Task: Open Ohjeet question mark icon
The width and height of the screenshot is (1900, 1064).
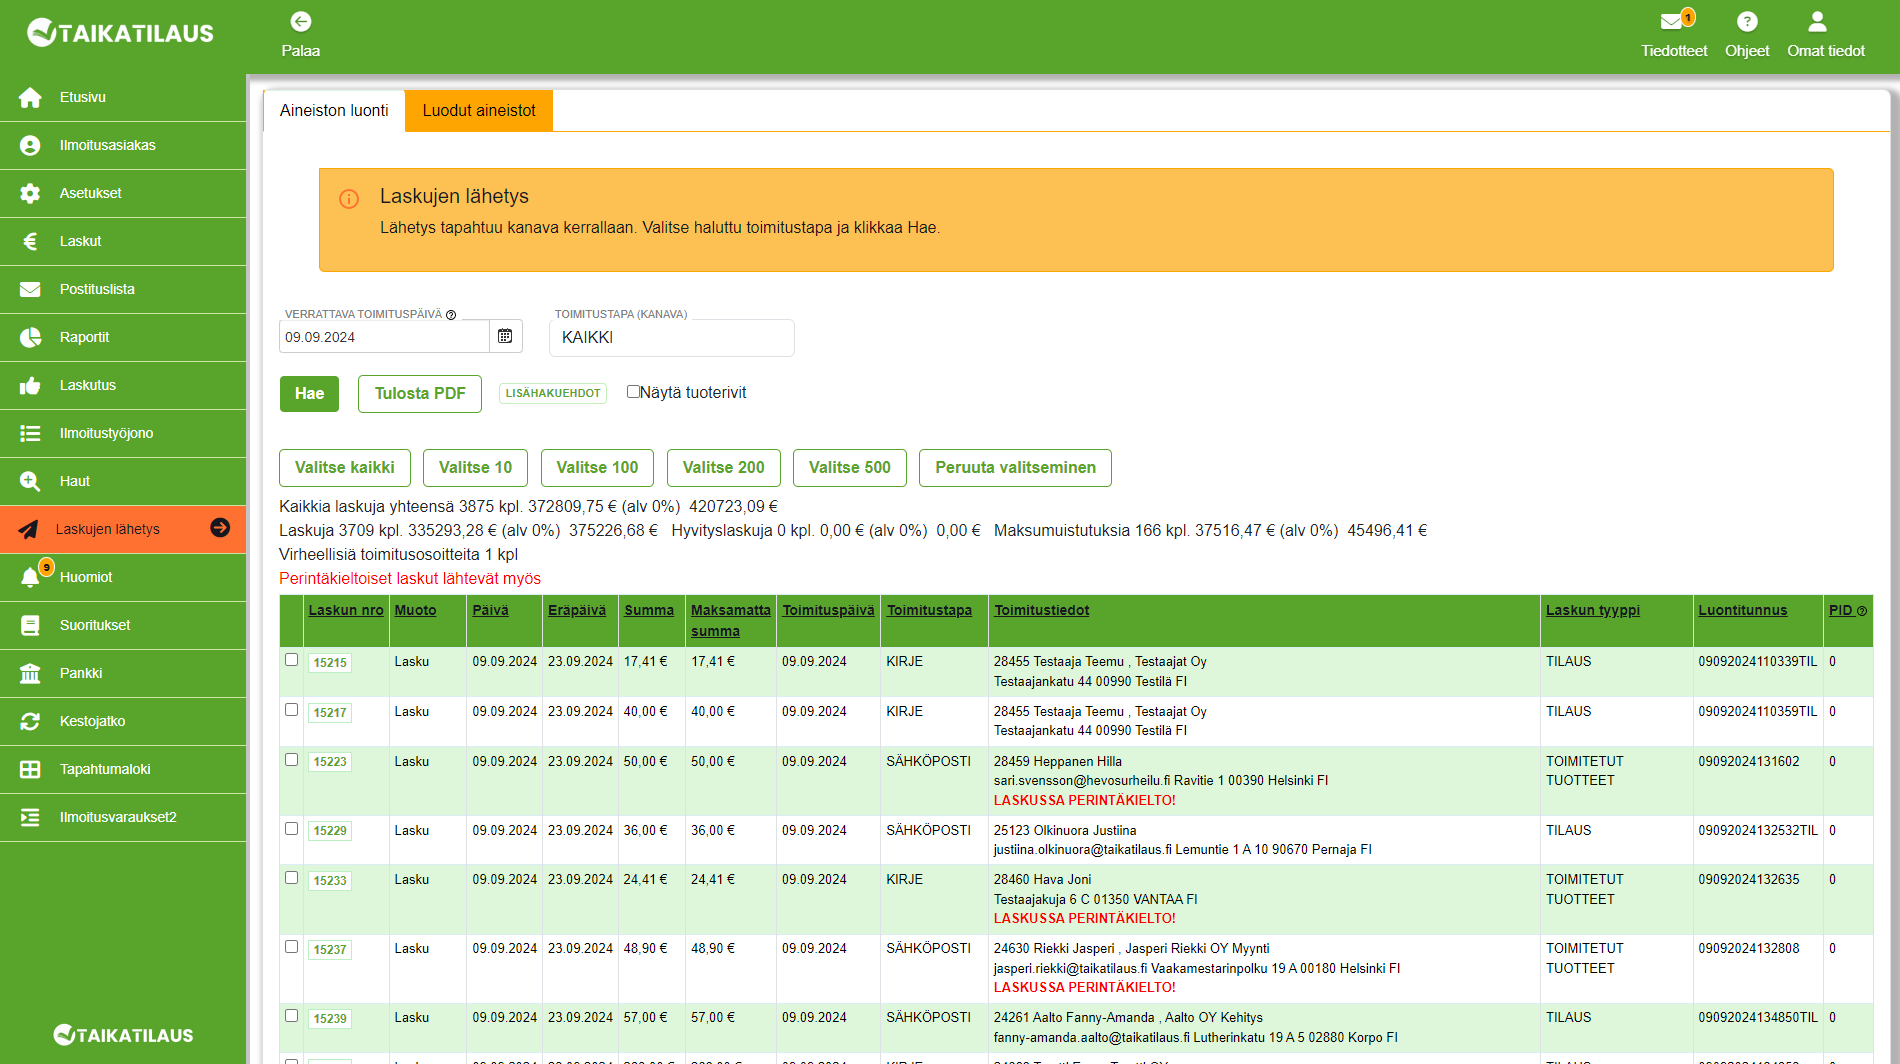Action: coord(1747,21)
